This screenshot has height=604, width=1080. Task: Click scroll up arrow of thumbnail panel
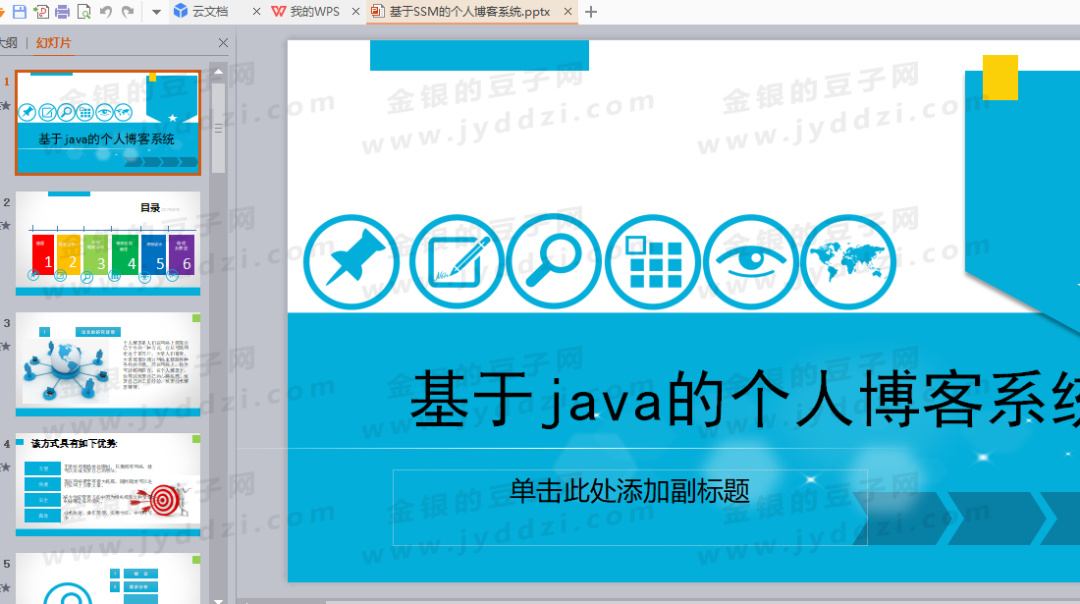[x=218, y=72]
